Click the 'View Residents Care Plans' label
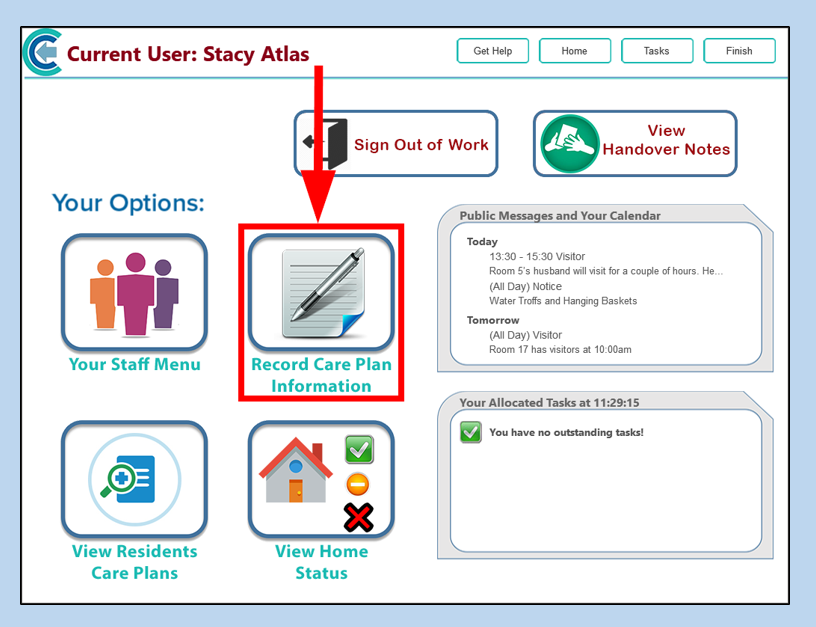Image resolution: width=816 pixels, height=627 pixels. tap(134, 562)
